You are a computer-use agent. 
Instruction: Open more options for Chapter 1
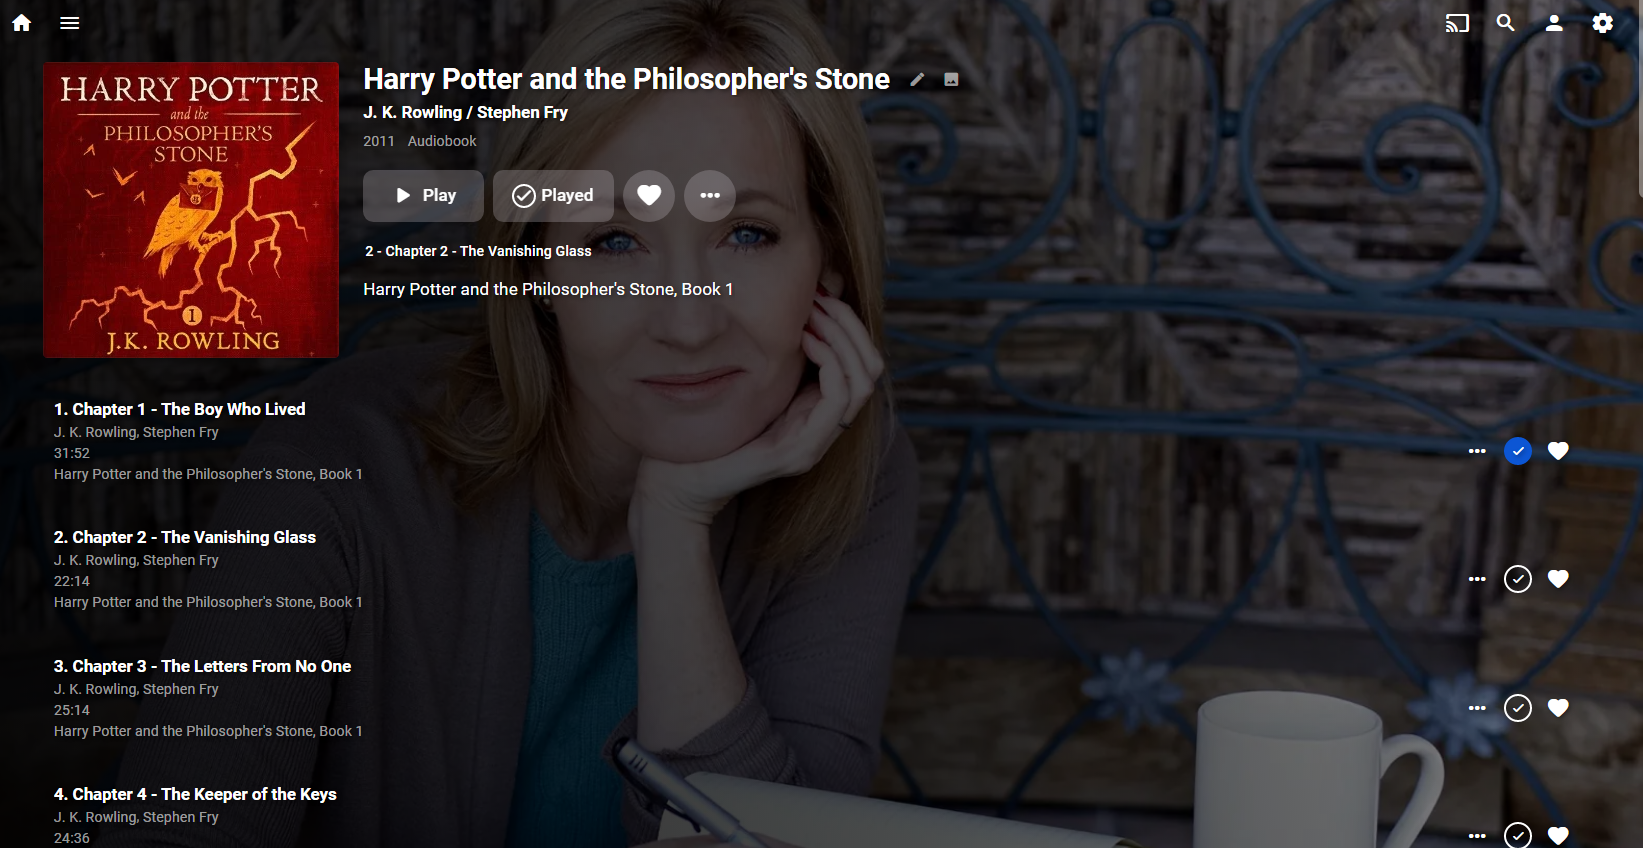pos(1477,451)
